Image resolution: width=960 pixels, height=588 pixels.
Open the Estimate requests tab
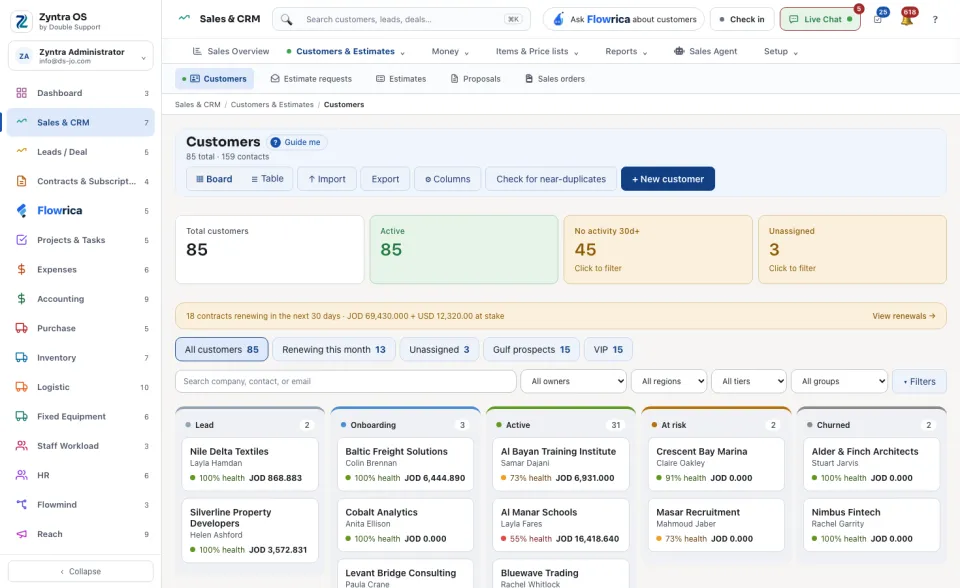point(311,79)
